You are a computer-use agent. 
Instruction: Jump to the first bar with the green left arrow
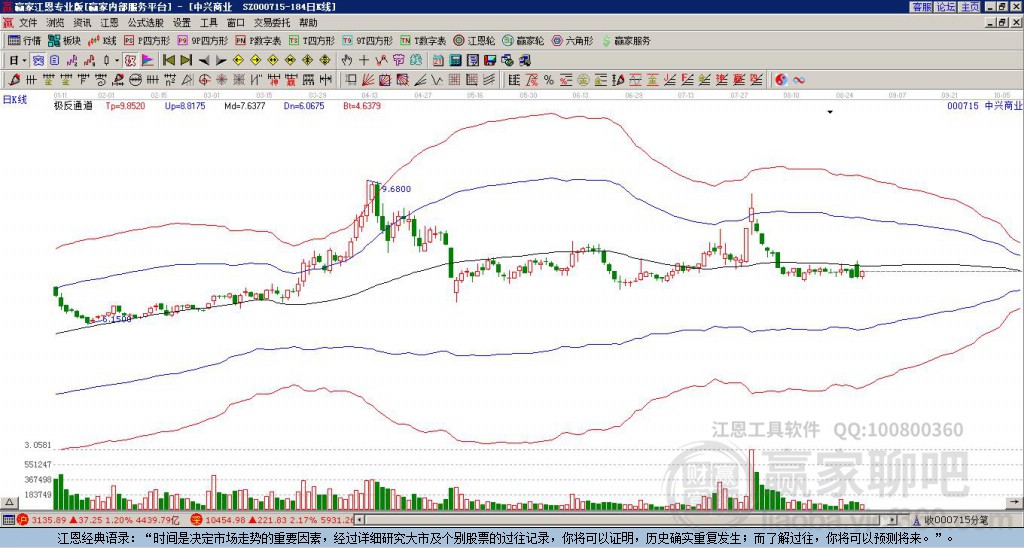click(x=168, y=61)
